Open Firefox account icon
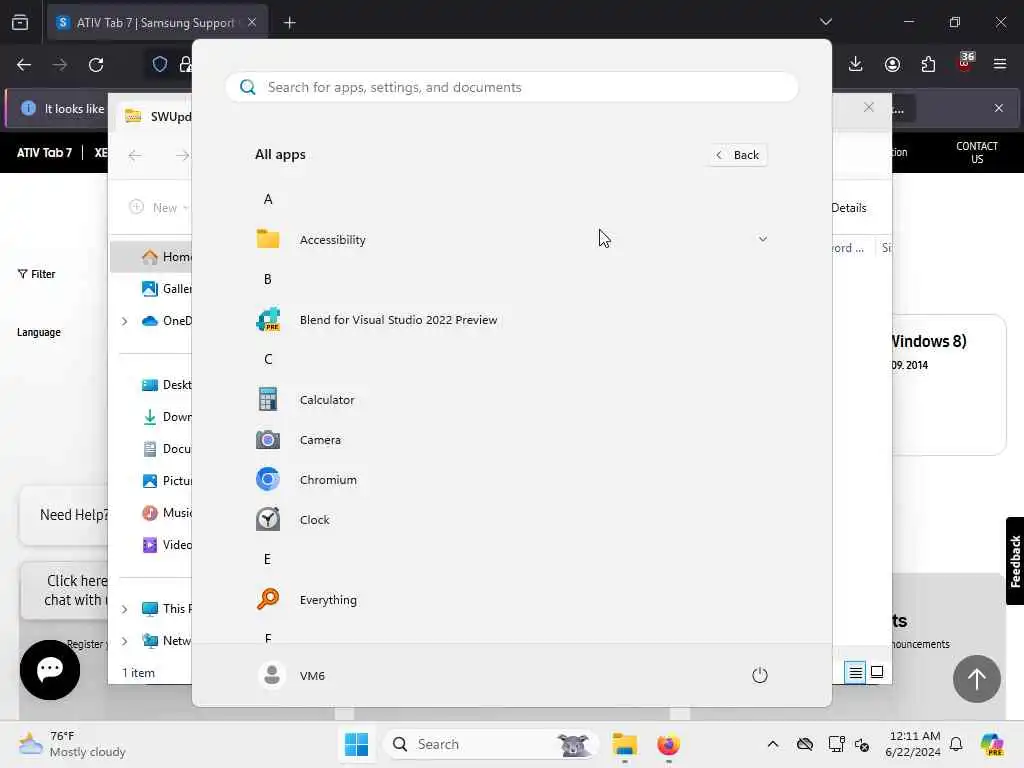The image size is (1024, 768). coord(892,64)
